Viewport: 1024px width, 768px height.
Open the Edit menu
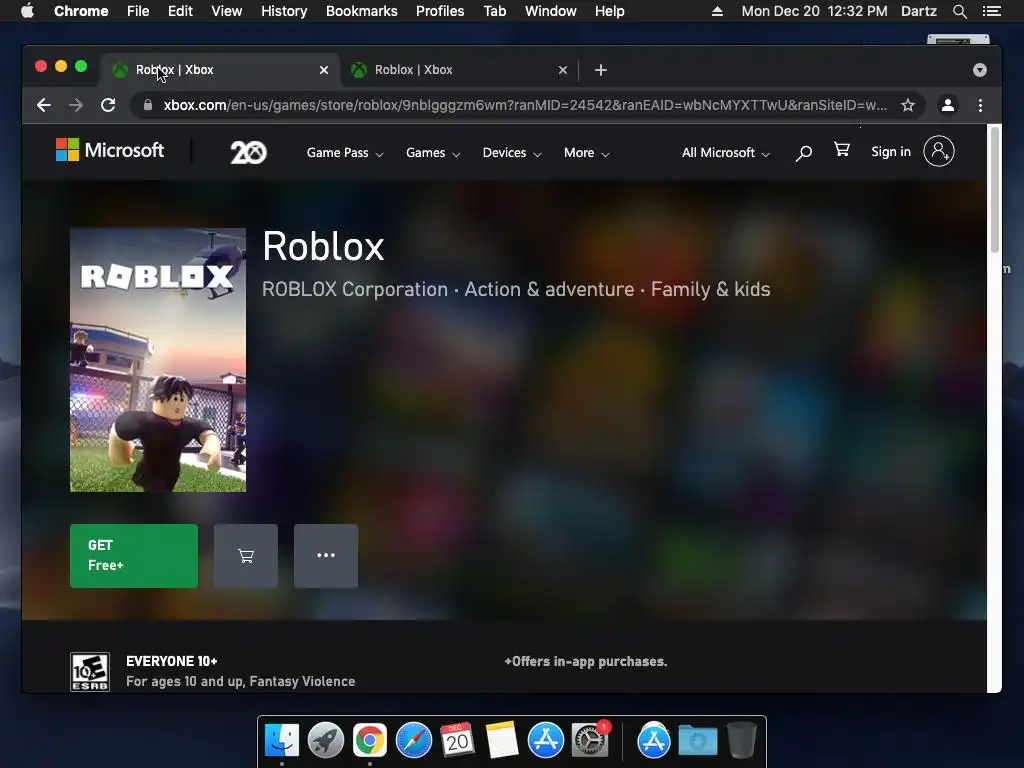point(180,11)
